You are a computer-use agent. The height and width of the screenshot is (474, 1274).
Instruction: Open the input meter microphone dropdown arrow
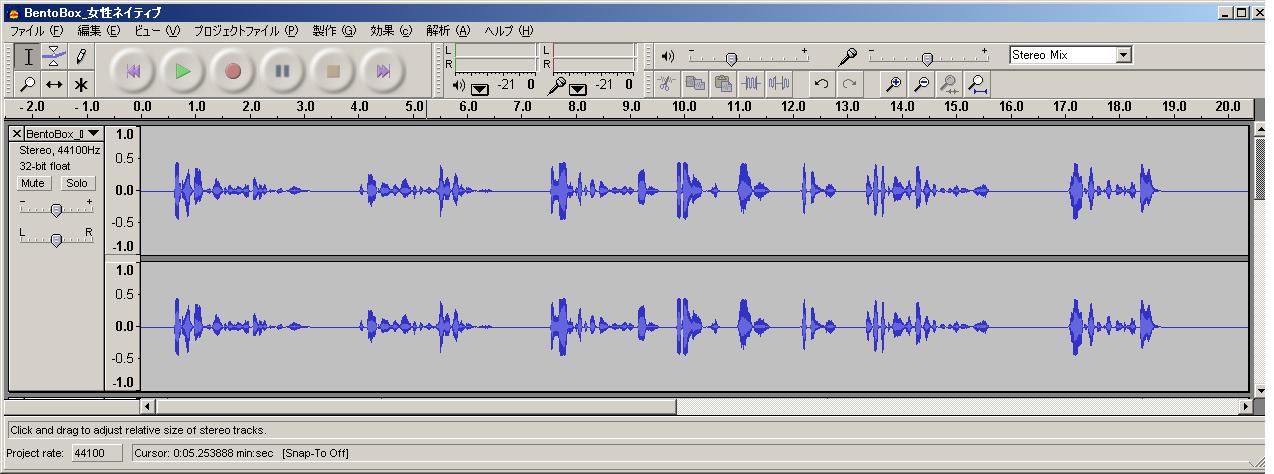(x=577, y=88)
